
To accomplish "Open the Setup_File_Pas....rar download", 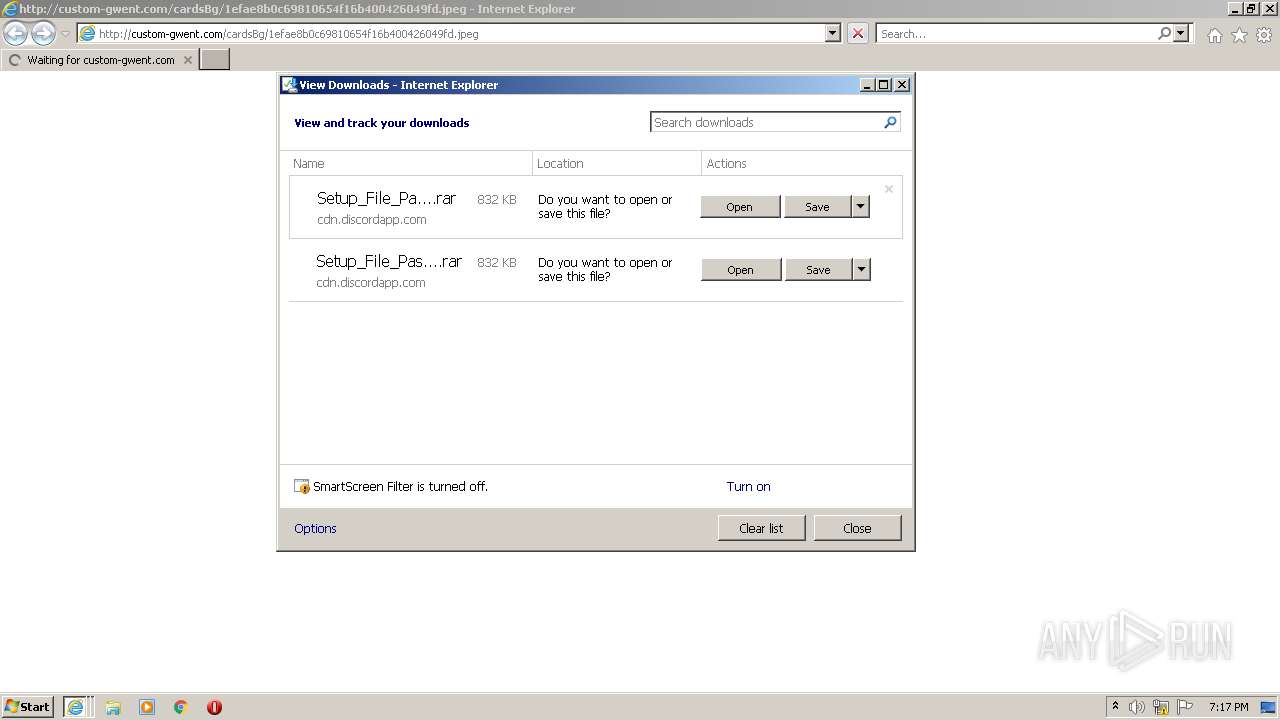I will point(741,270).
